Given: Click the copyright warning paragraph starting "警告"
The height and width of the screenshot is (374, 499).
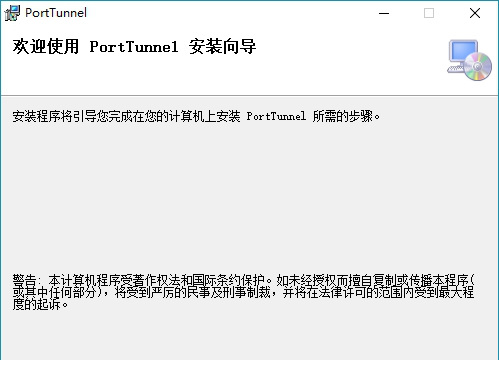Looking at the screenshot, I should tap(244, 292).
